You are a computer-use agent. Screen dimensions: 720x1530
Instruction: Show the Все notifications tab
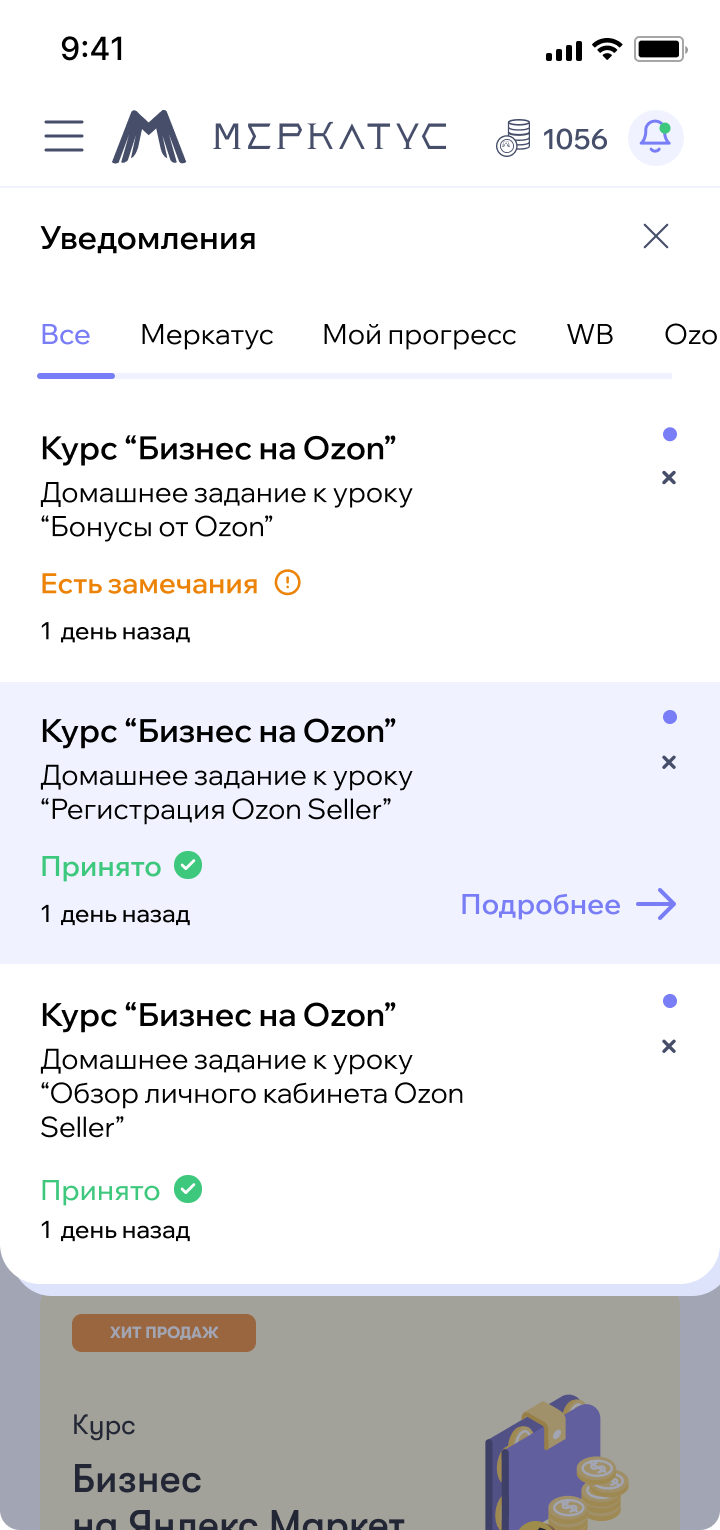click(66, 335)
